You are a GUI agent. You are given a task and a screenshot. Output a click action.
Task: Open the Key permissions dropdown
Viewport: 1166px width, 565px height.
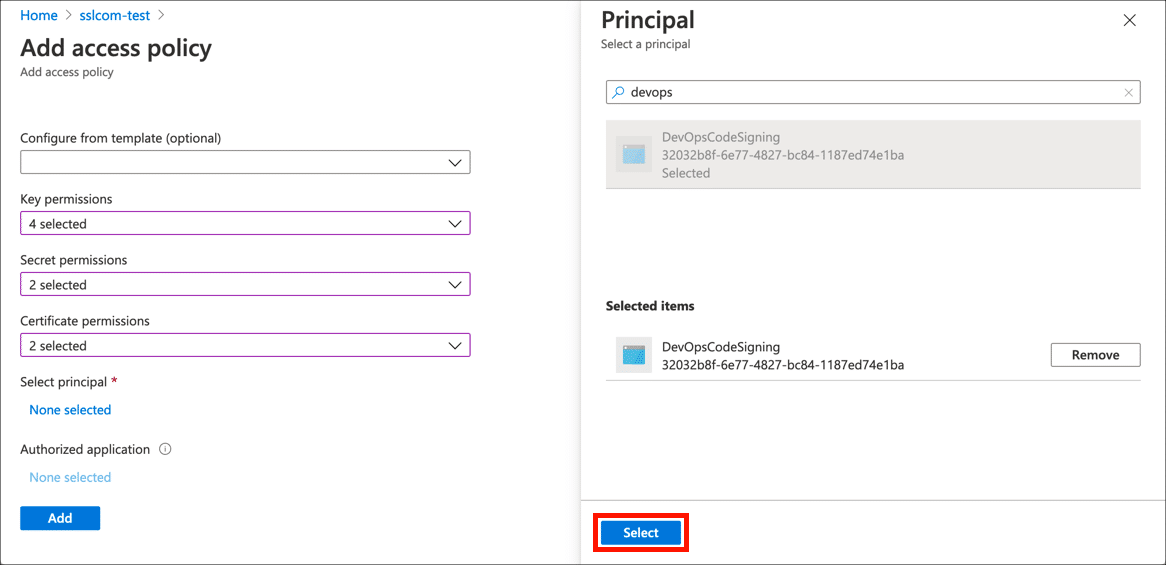tap(245, 224)
